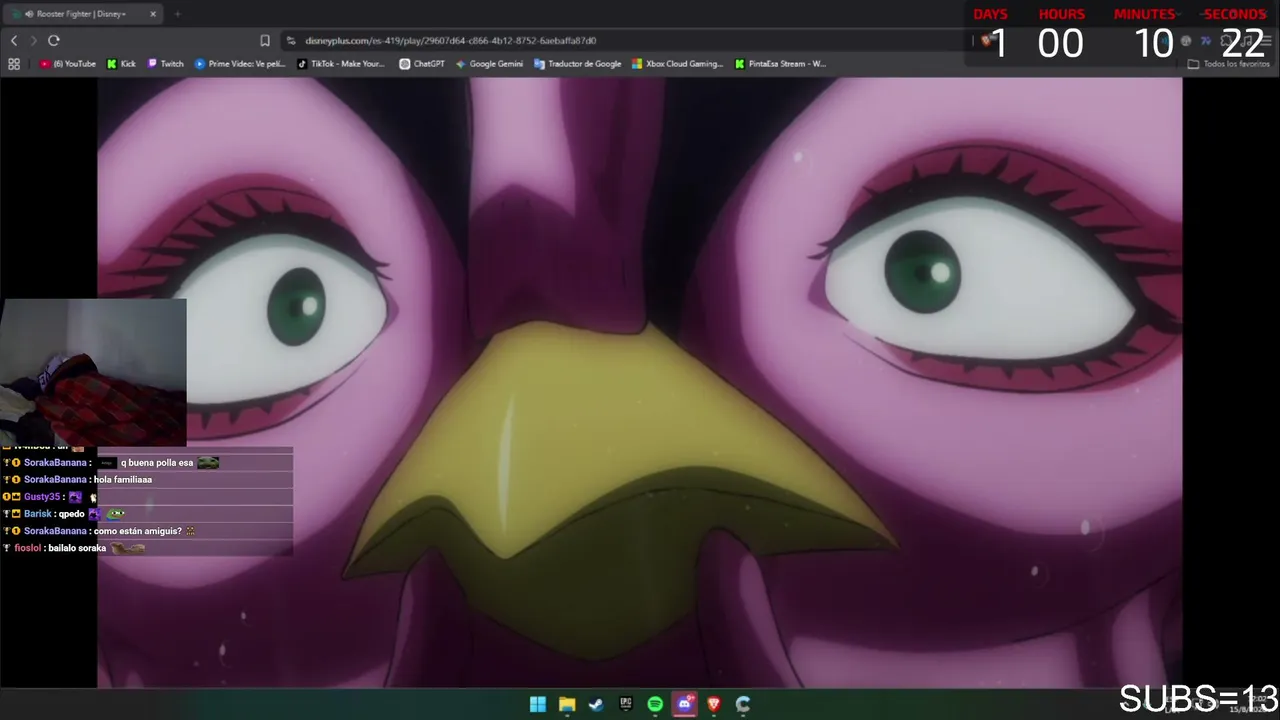Screen dimensions: 1280x720
Task: Click the "como están amiguis?" chat message
Action: coord(138,531)
